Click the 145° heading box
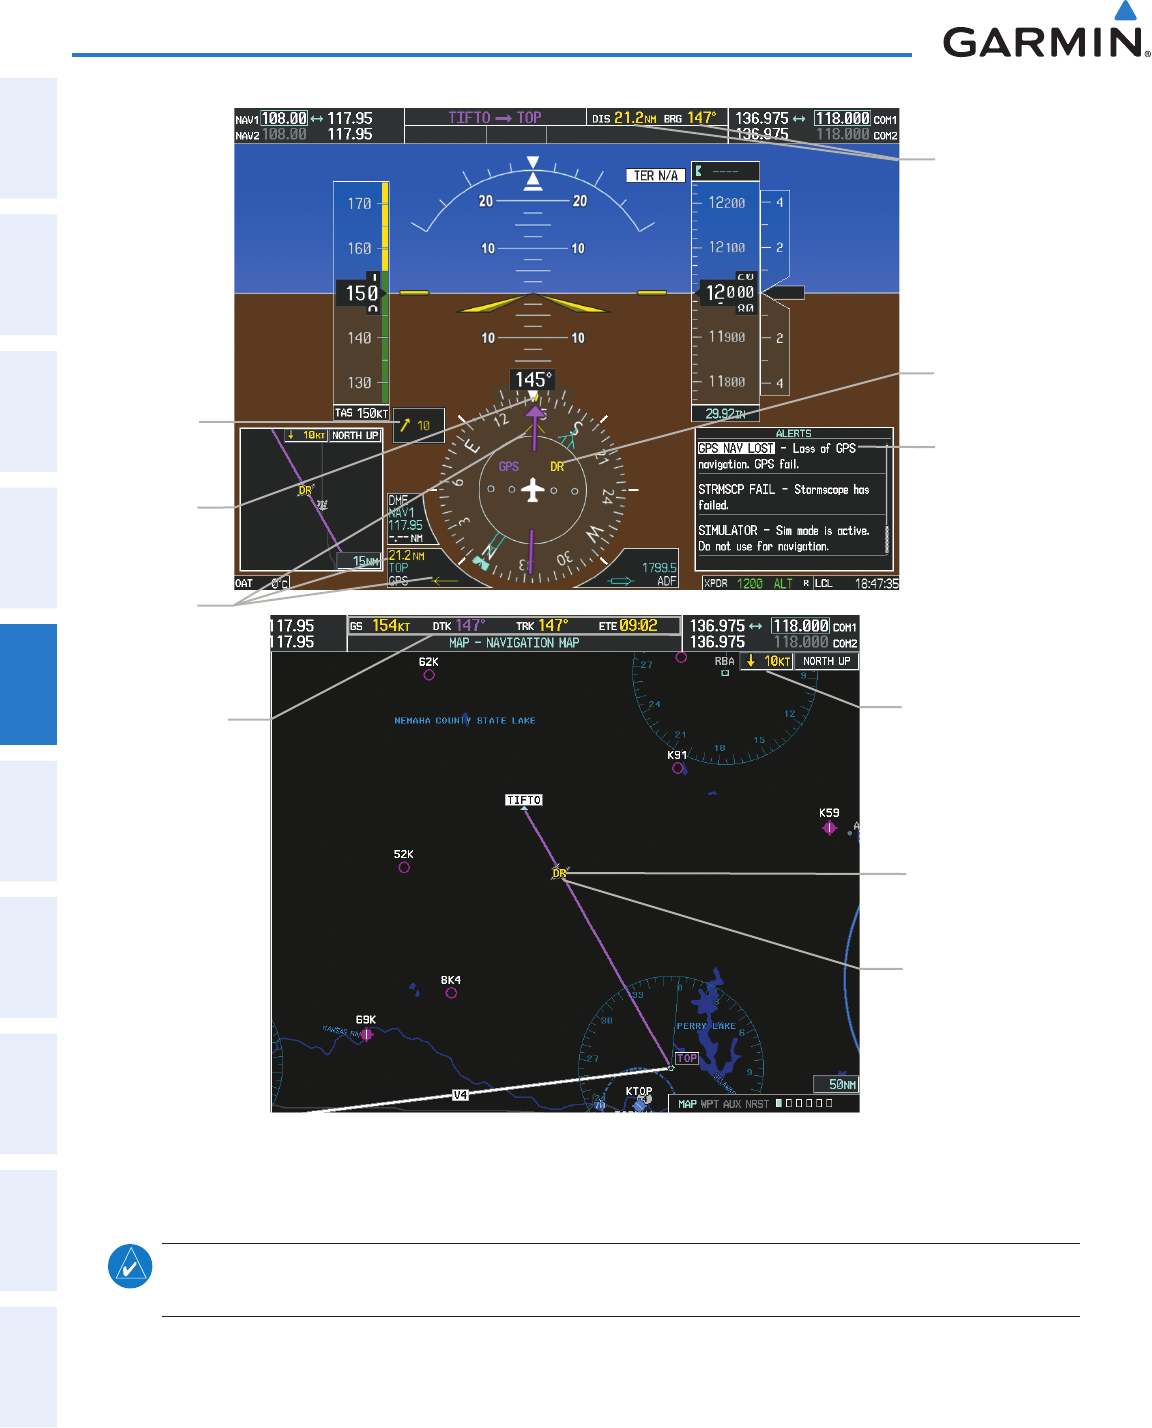The image size is (1152, 1428). click(x=532, y=380)
